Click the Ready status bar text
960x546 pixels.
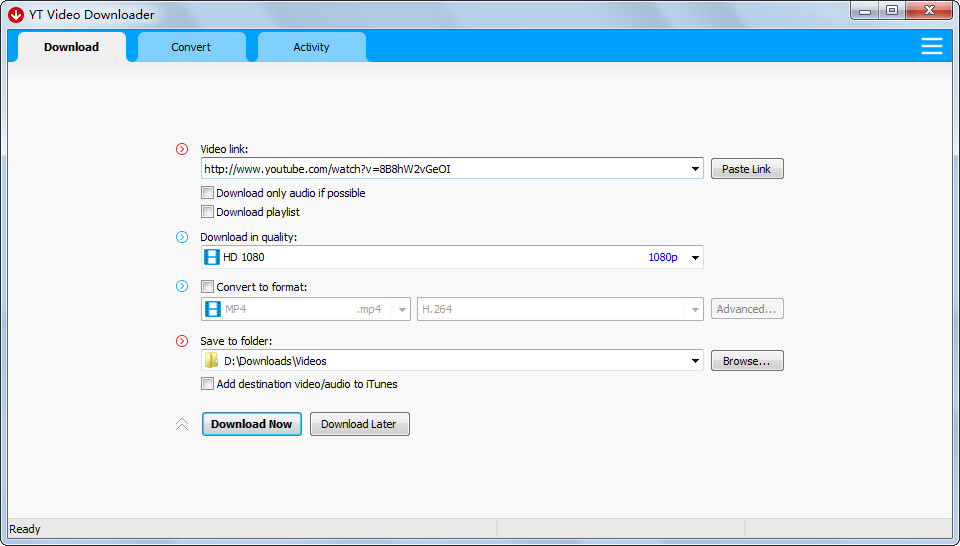tap(25, 529)
